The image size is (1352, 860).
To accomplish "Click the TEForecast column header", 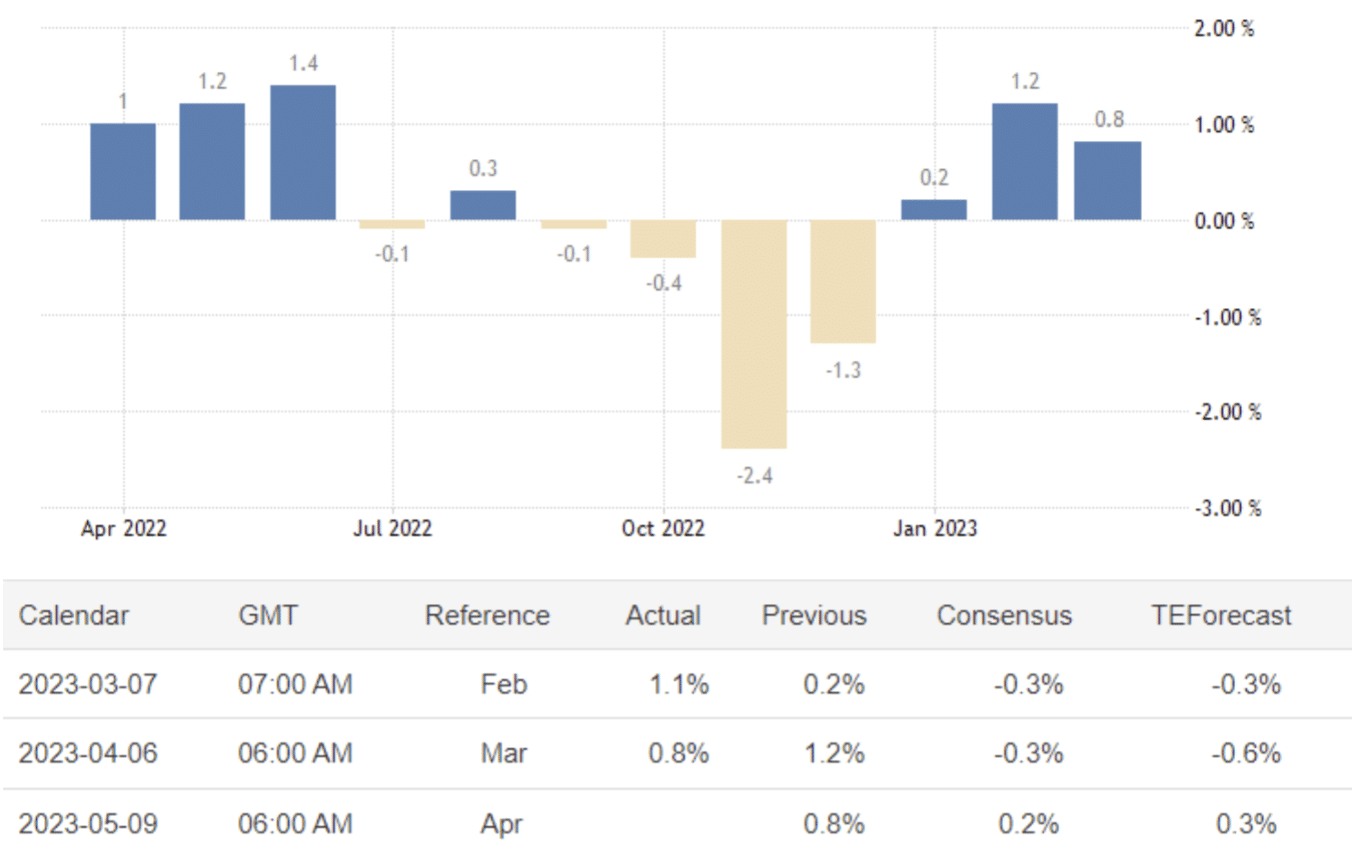I will pyautogui.click(x=1220, y=615).
